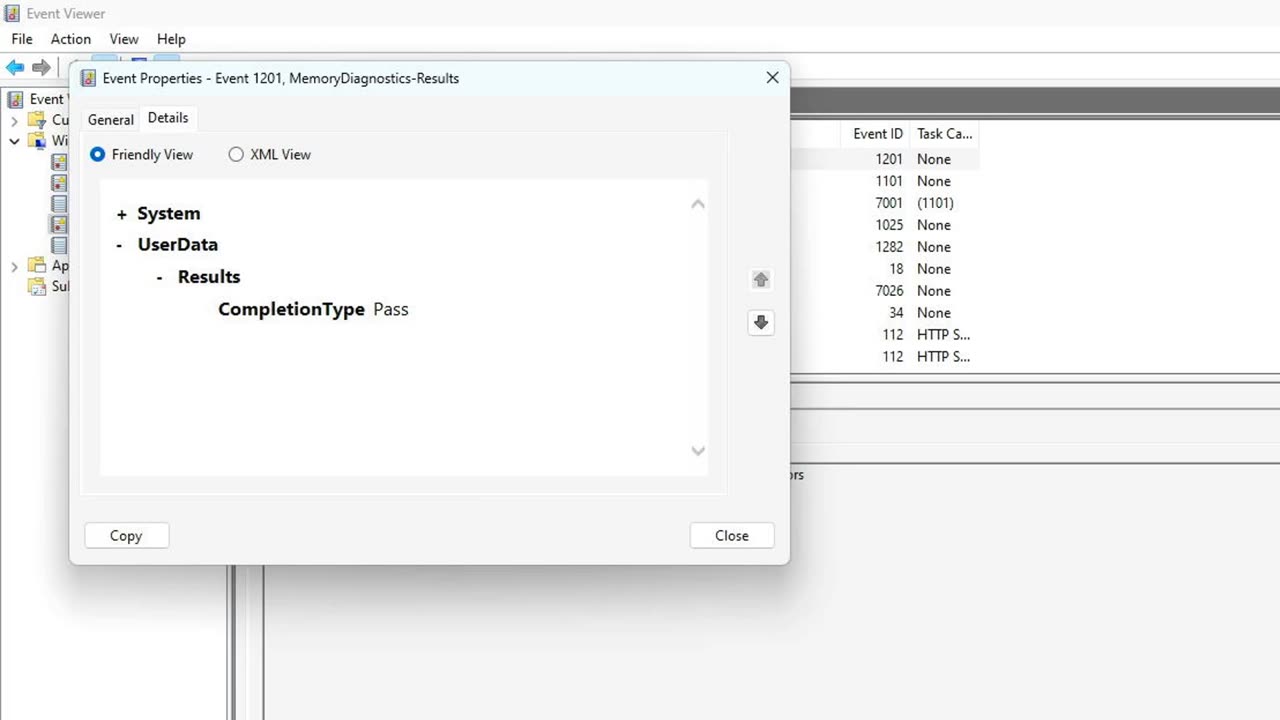
Task: Expand Applications and Services Logs chevron
Action: pos(14,266)
